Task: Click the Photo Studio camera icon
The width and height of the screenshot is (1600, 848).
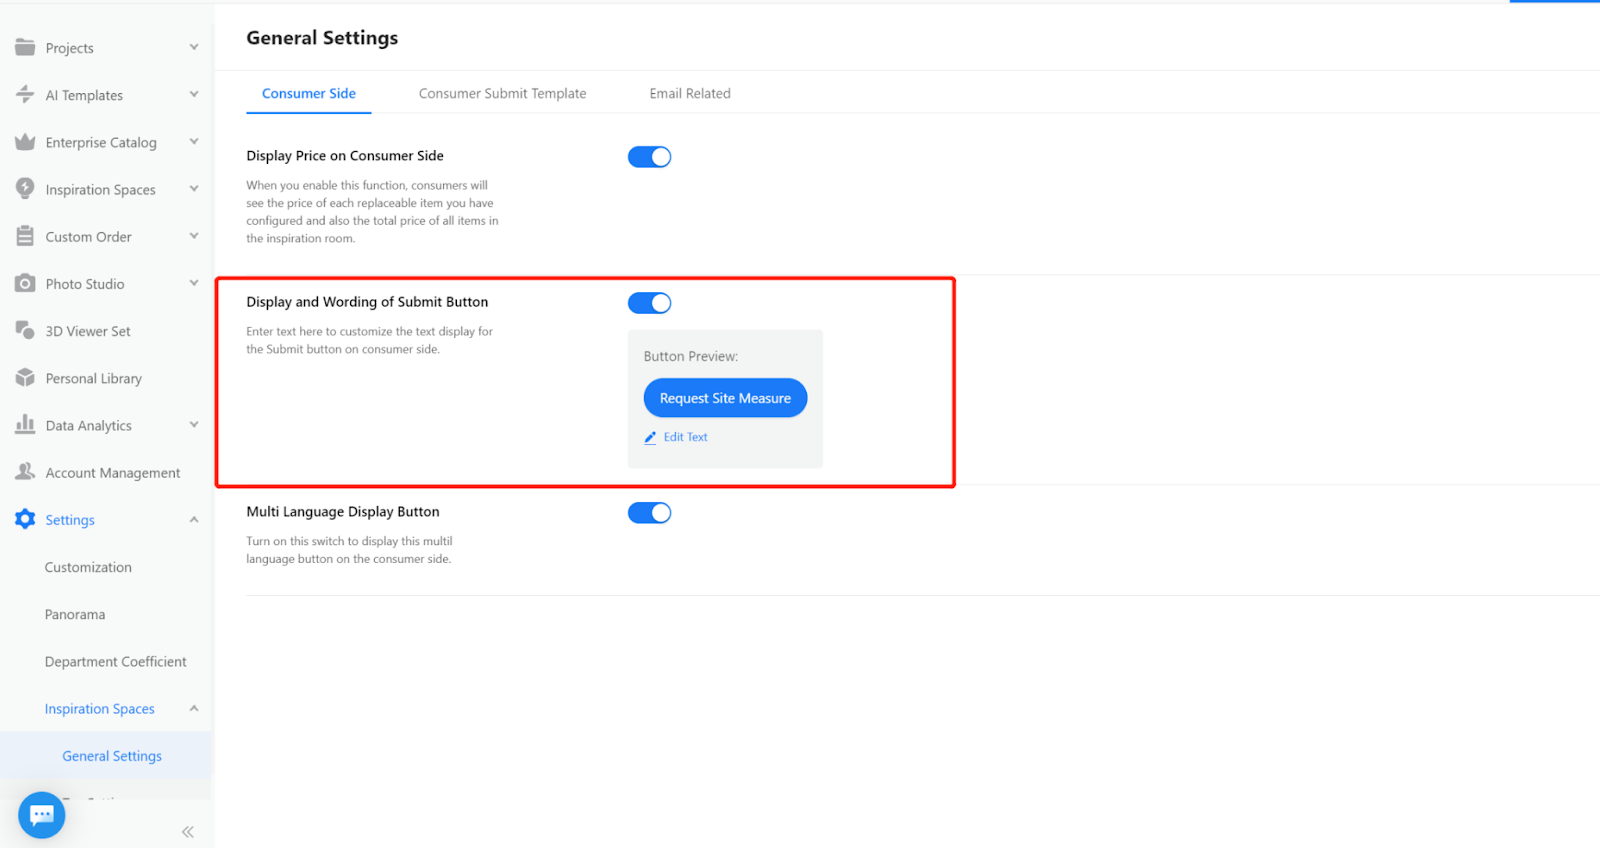Action: (x=25, y=283)
